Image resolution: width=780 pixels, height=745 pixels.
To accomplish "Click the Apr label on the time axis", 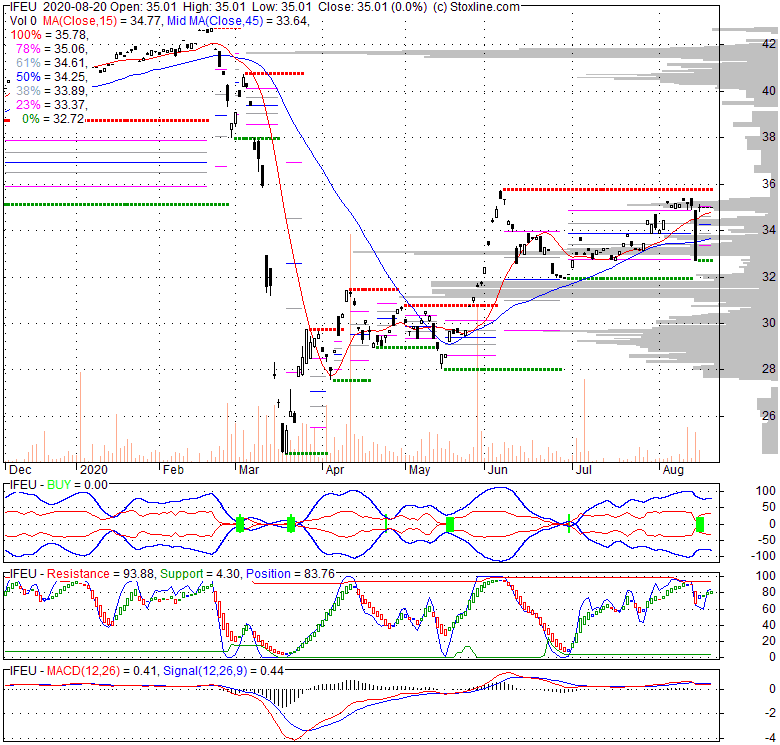I will [x=335, y=470].
